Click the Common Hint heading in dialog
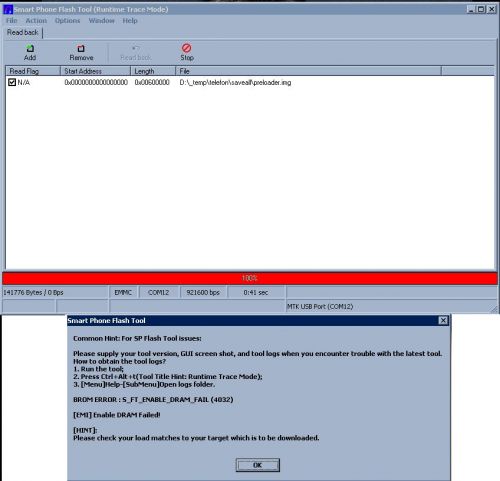Viewport: 500px width, 481px height. pos(137,338)
